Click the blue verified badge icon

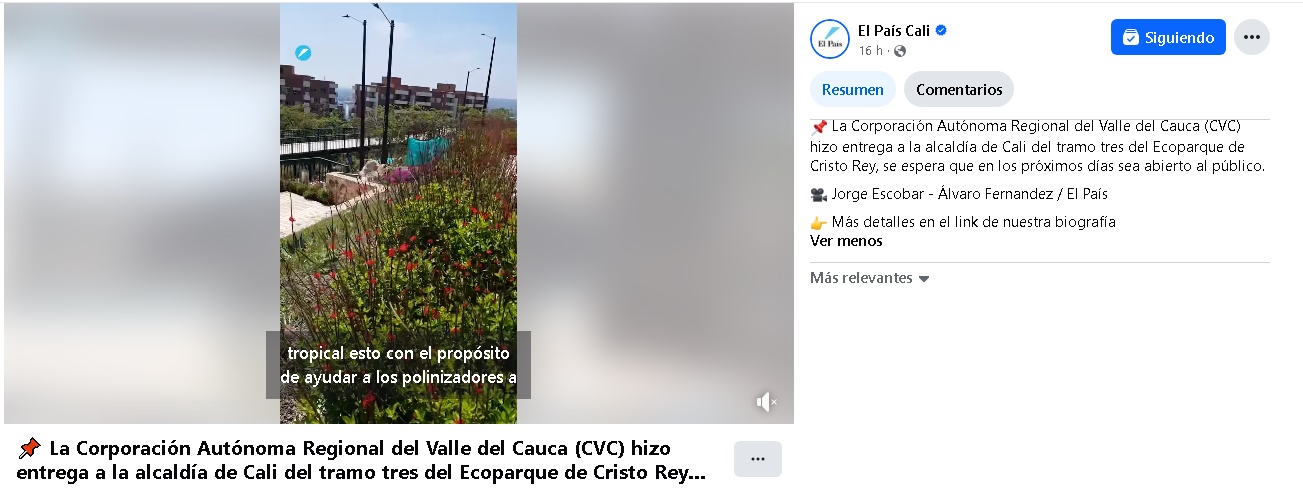coord(941,30)
